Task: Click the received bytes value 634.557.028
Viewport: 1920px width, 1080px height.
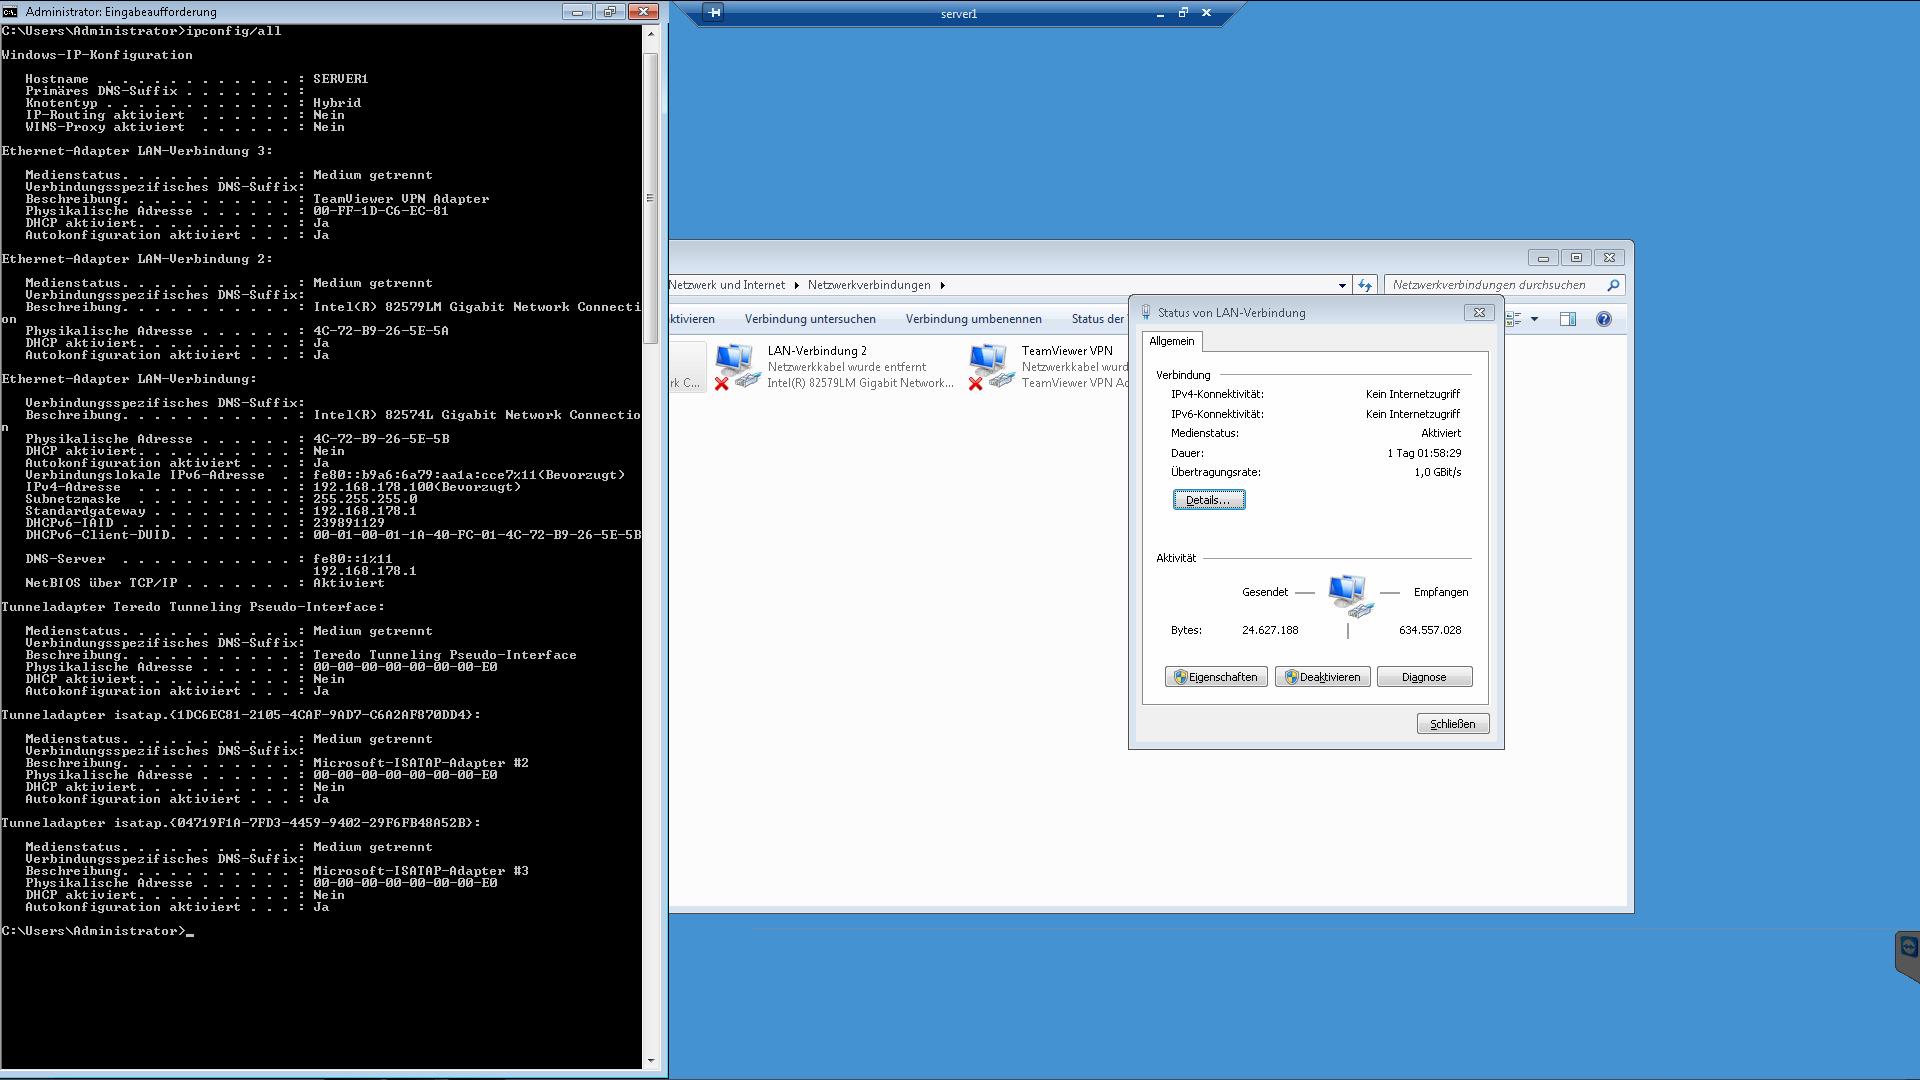Action: pos(1430,630)
